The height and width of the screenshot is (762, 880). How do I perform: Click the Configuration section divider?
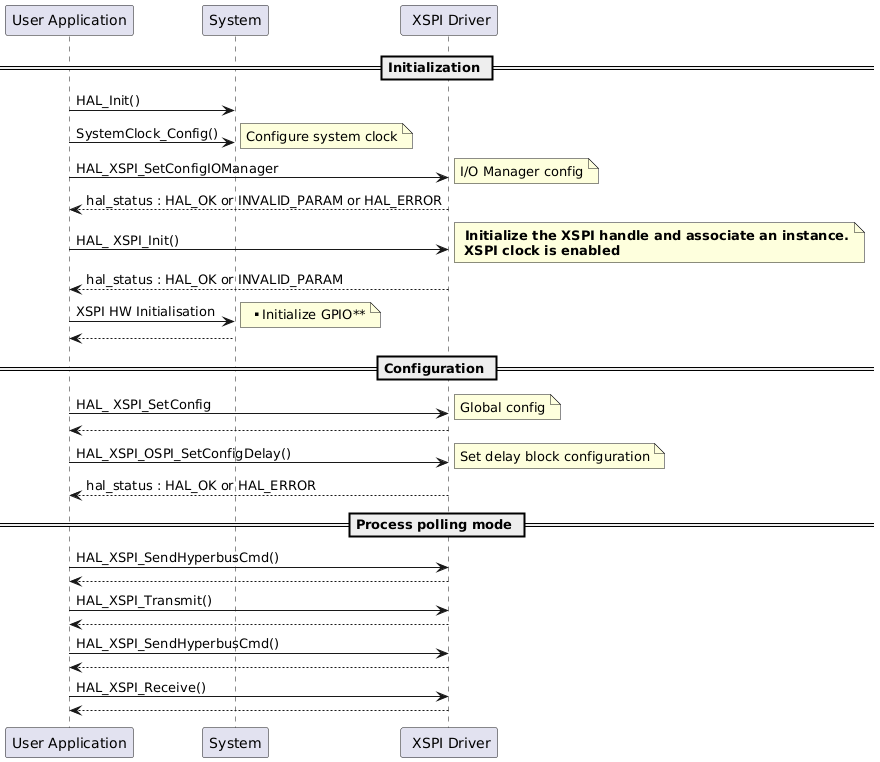[436, 368]
